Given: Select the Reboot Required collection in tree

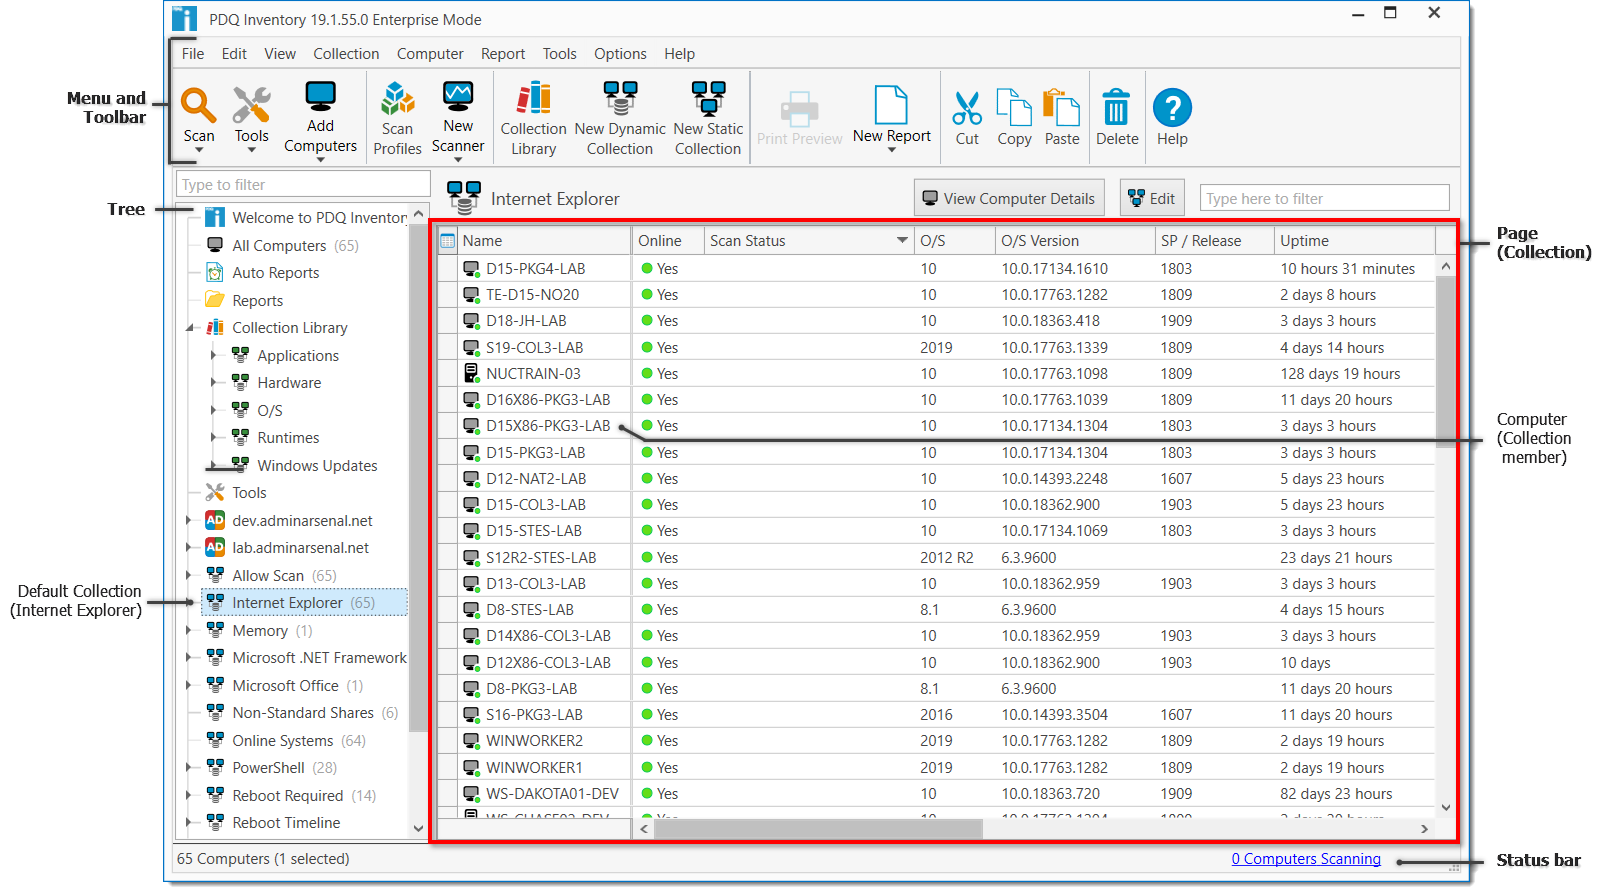Looking at the screenshot, I should coord(288,795).
